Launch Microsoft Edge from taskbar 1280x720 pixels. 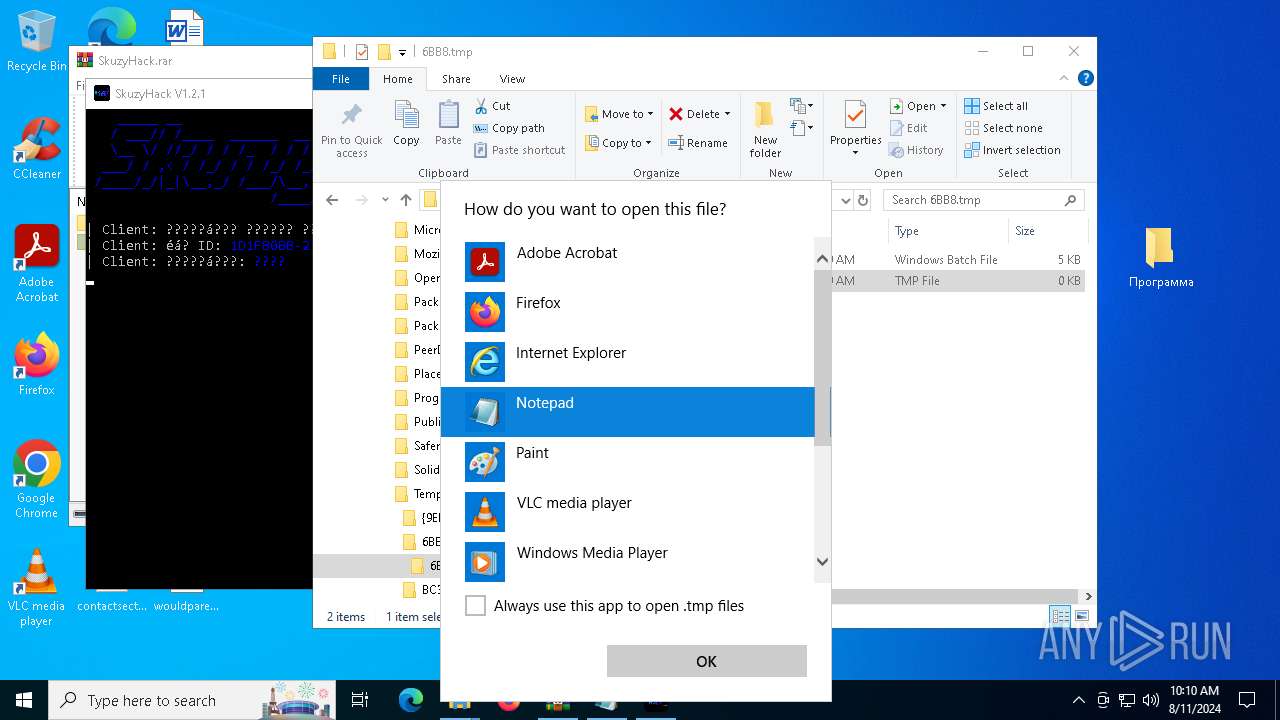point(411,700)
